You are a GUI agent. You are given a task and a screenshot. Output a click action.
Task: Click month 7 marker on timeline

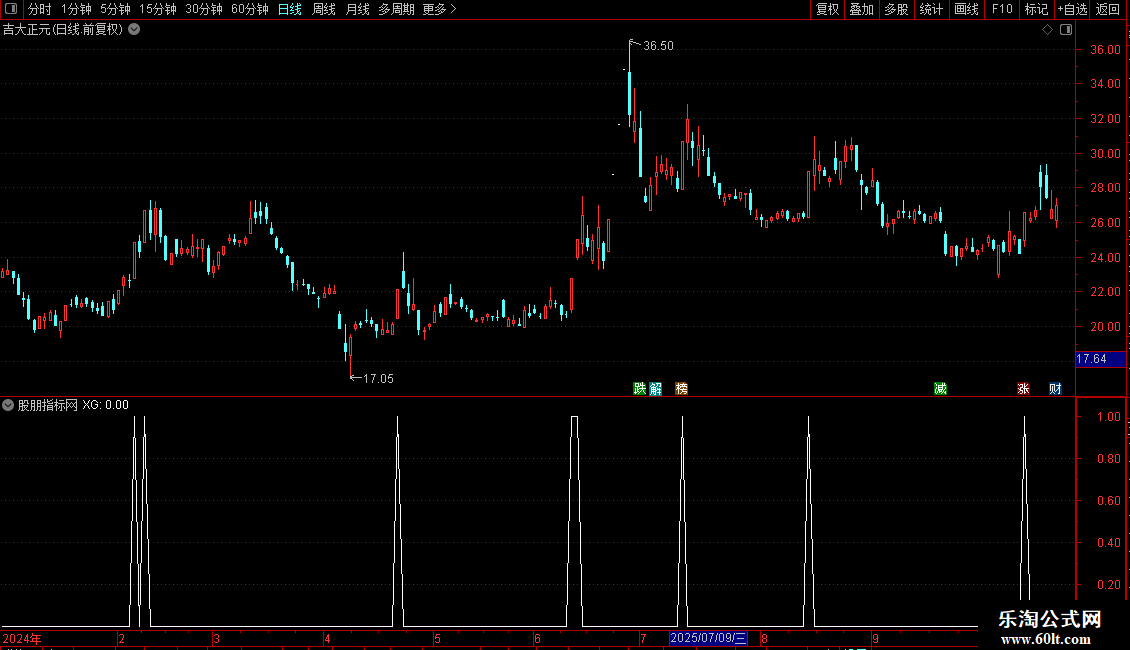(x=643, y=638)
